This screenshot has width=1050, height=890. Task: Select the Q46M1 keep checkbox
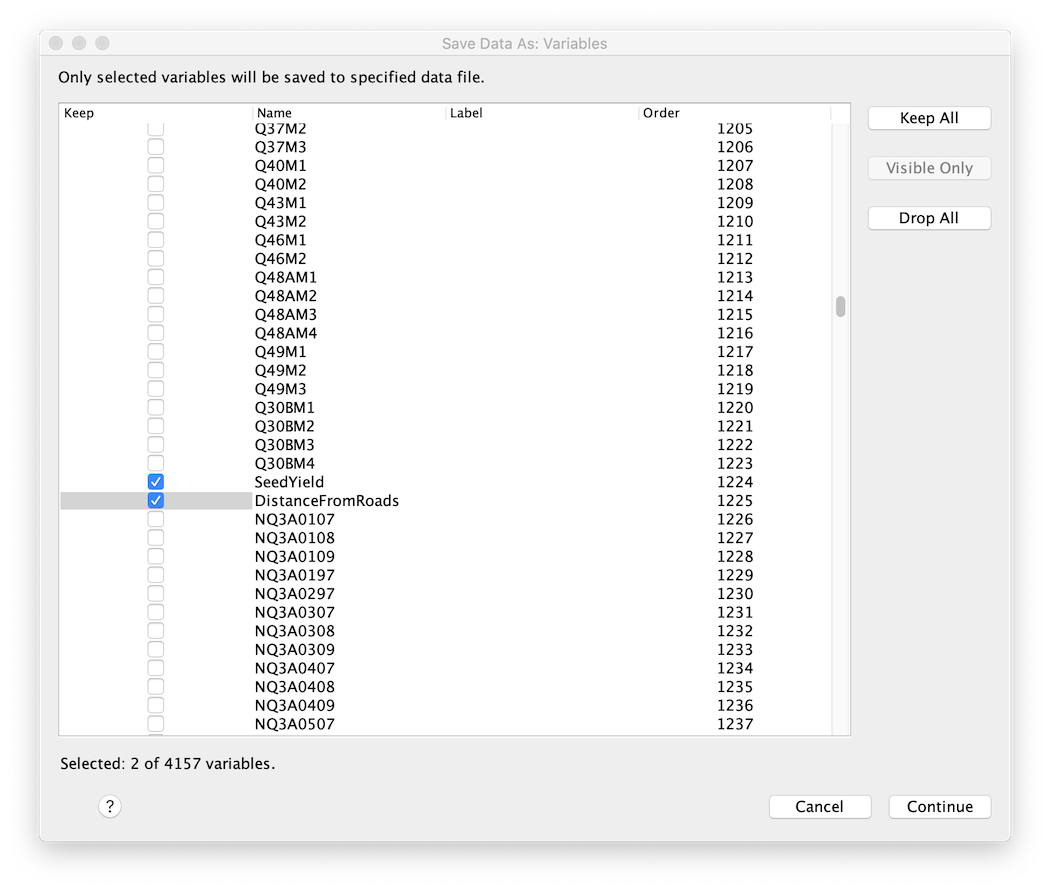155,240
